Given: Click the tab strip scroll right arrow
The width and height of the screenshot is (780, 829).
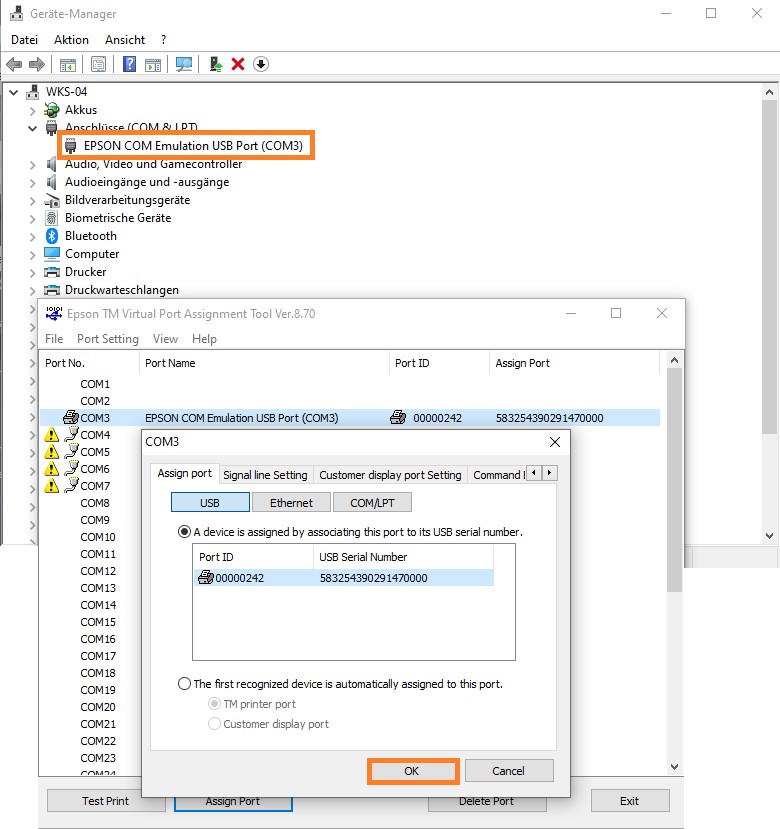Looking at the screenshot, I should [x=549, y=473].
